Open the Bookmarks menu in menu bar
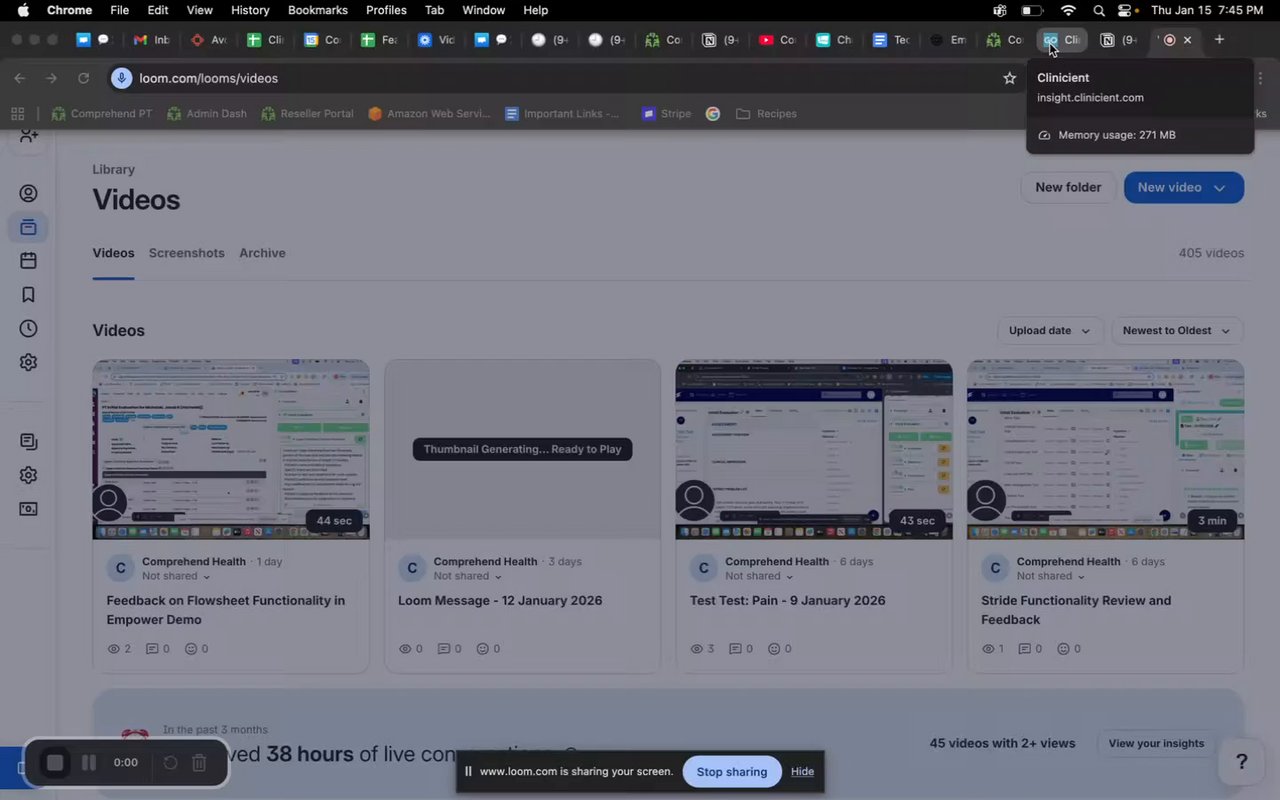This screenshot has width=1280, height=800. click(317, 10)
